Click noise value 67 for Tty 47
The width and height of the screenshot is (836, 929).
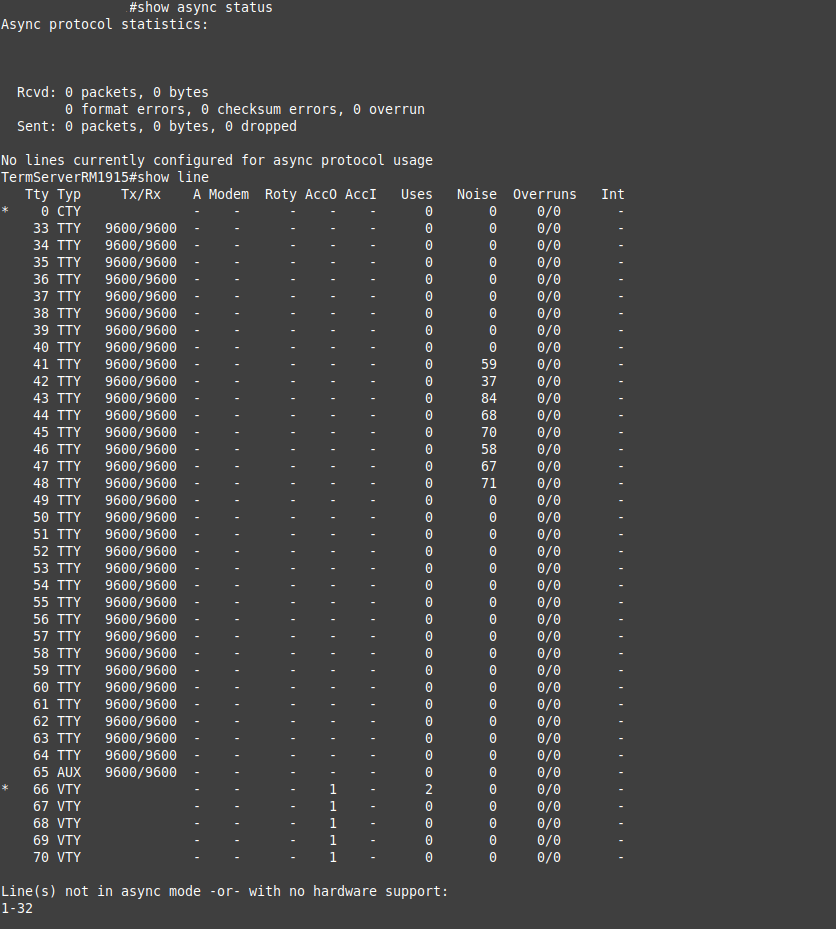coord(489,466)
